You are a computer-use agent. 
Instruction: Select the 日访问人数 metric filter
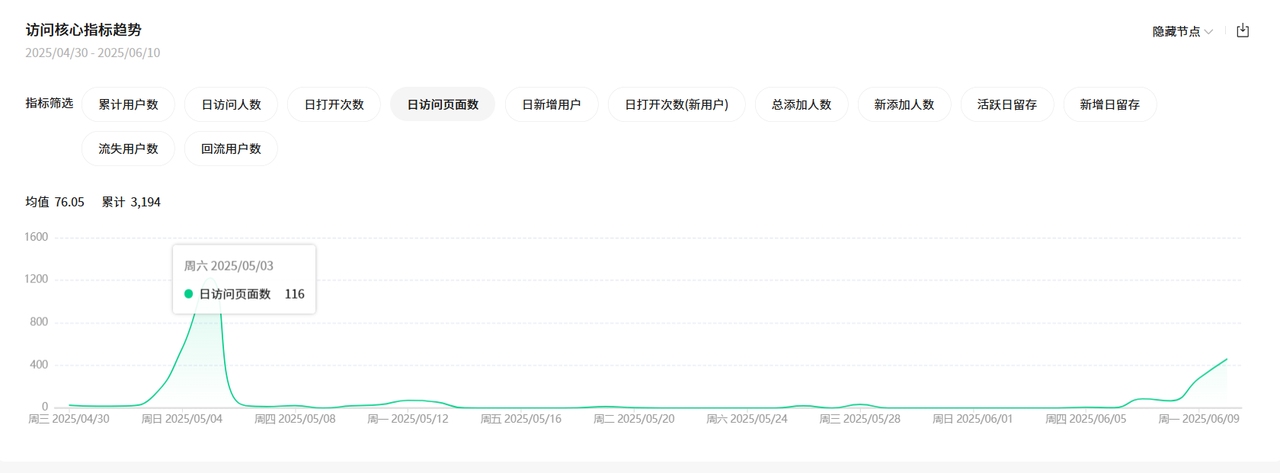click(231, 104)
